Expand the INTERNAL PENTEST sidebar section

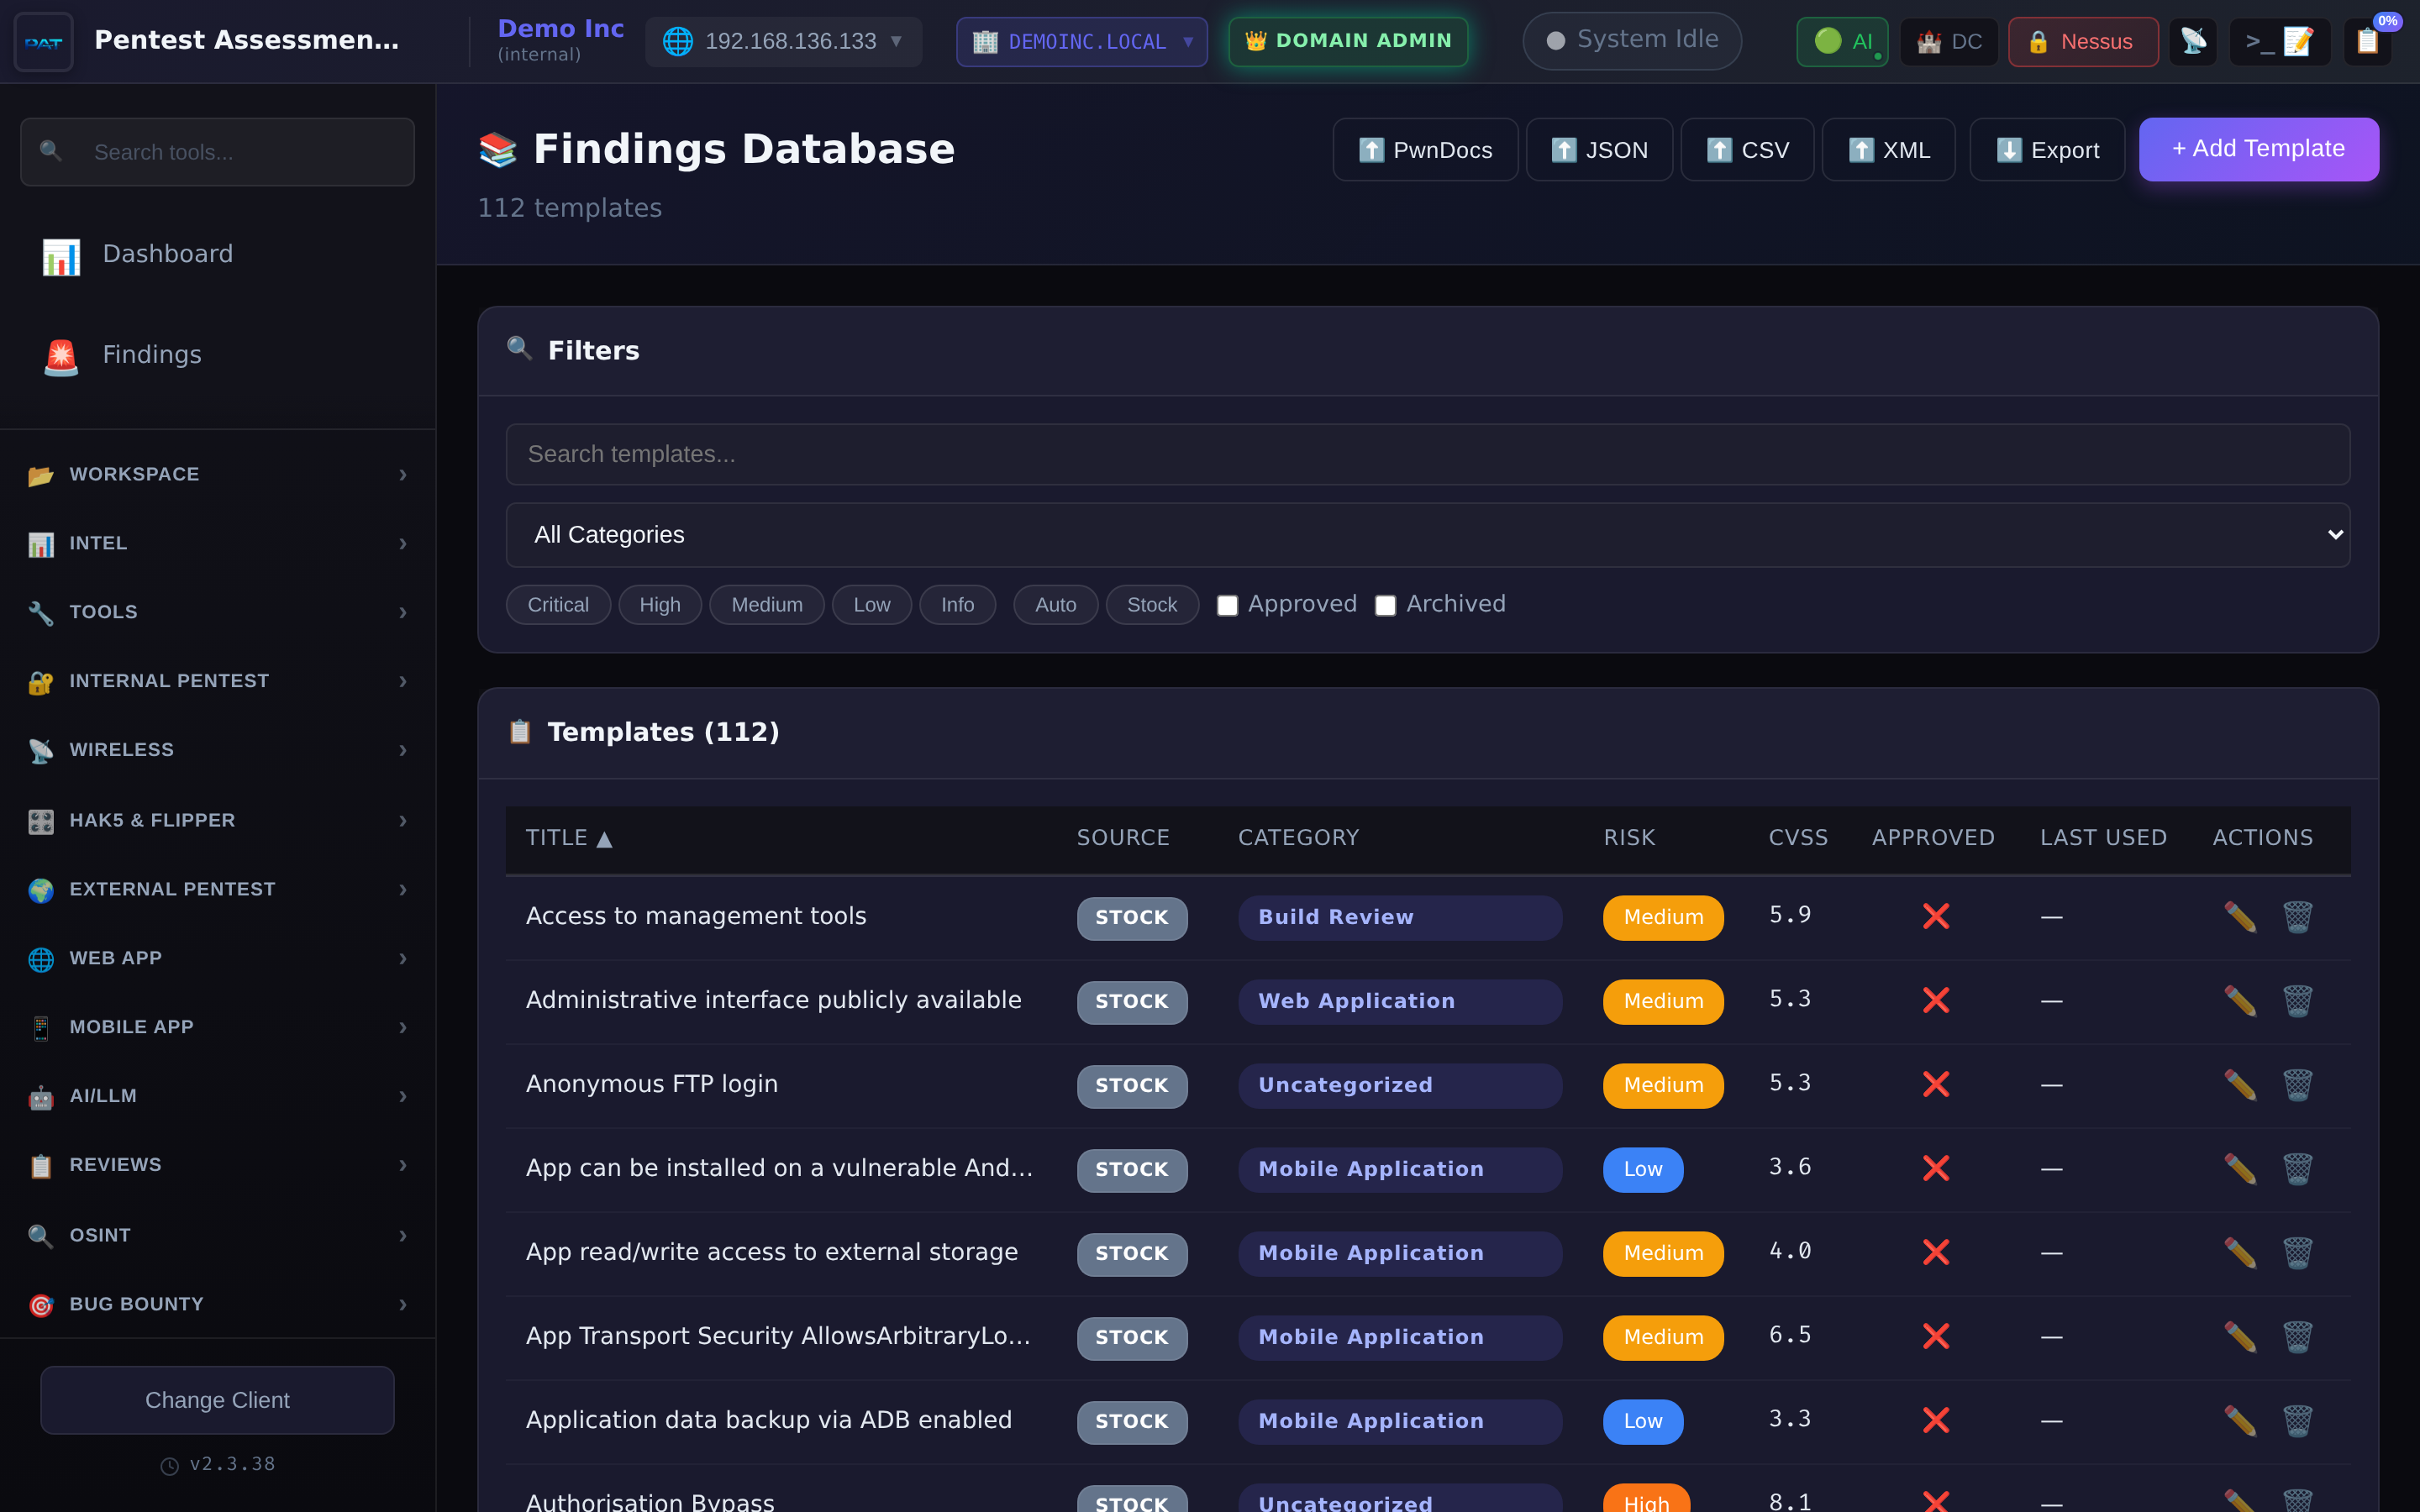pyautogui.click(x=168, y=681)
